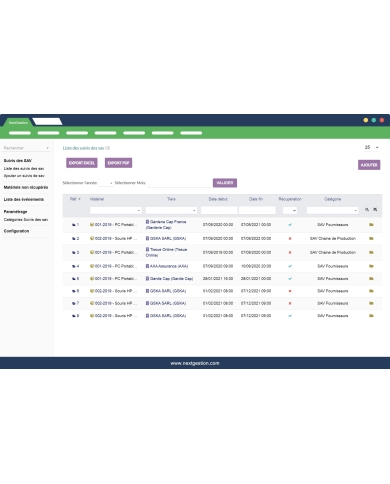Open the folder icon for row 6
Screen dimensions: 390x484
coord(371,291)
